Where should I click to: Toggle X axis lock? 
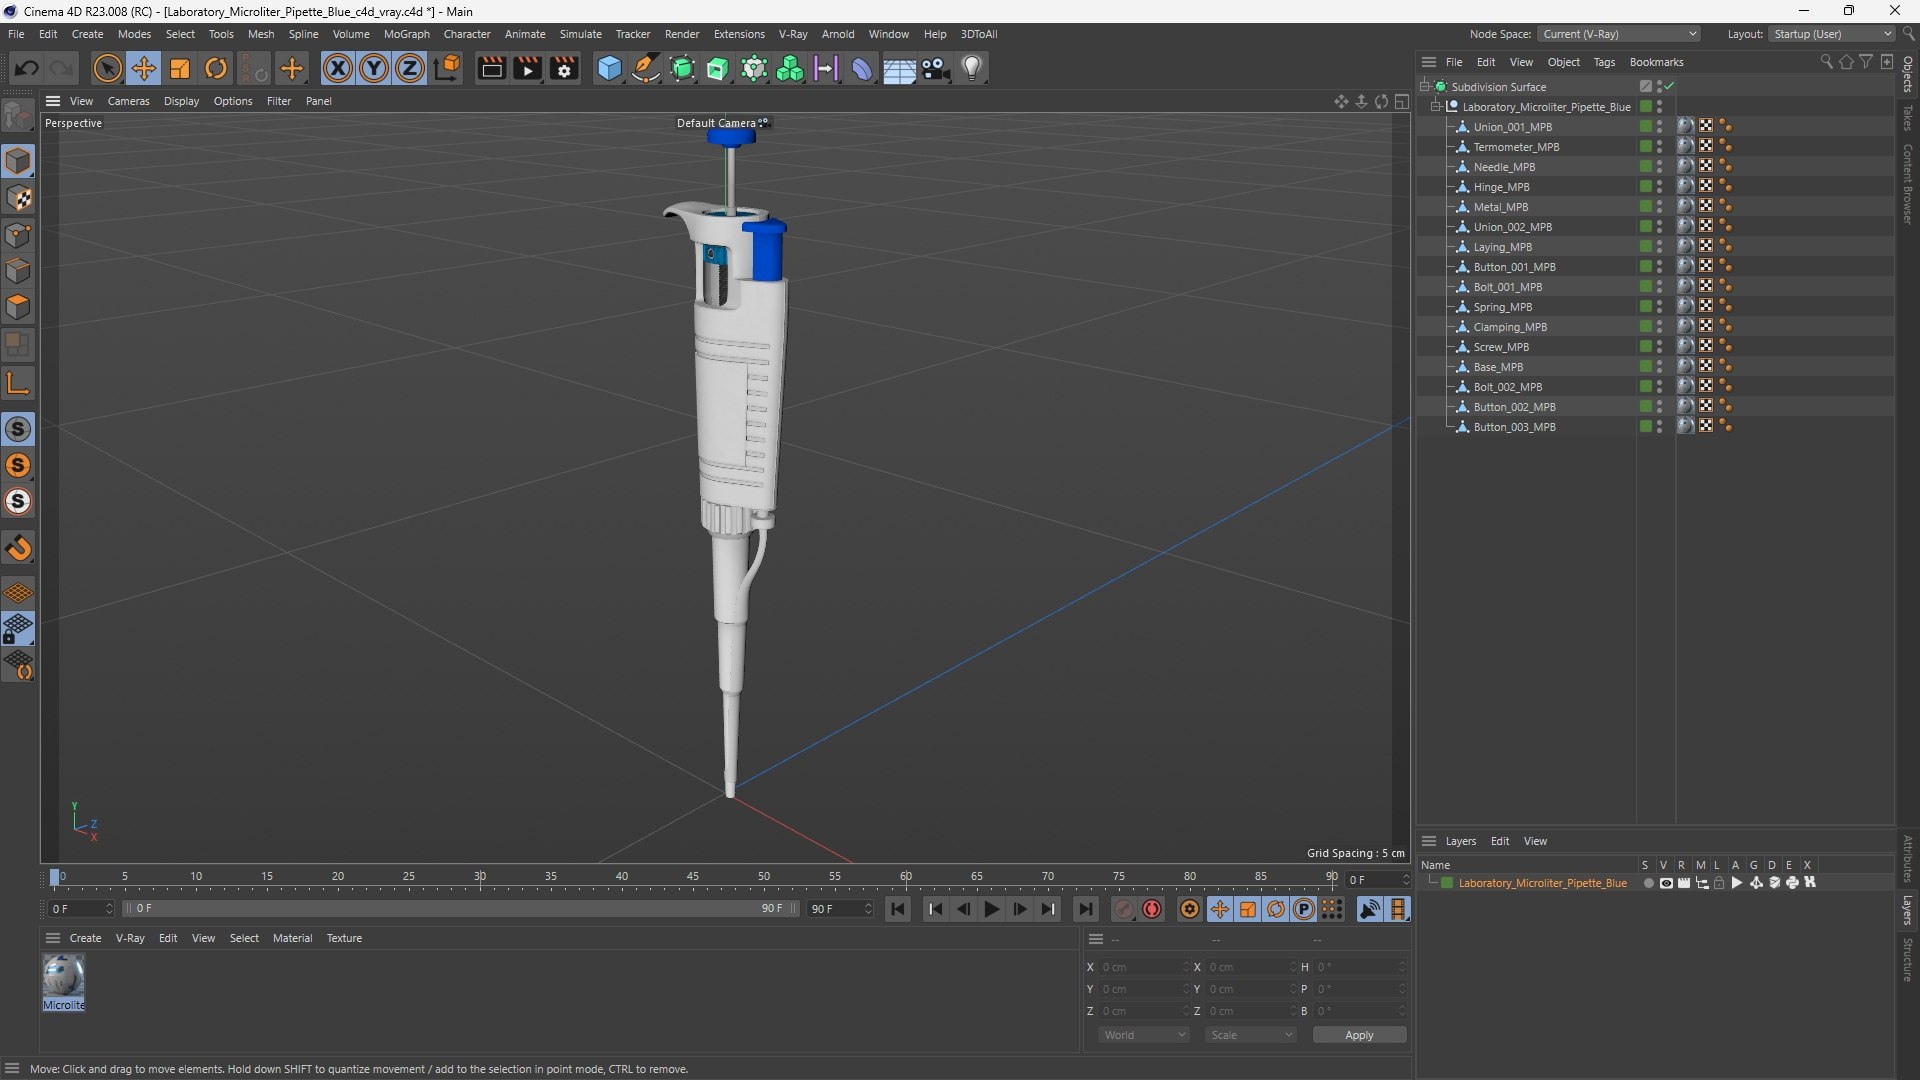338,68
